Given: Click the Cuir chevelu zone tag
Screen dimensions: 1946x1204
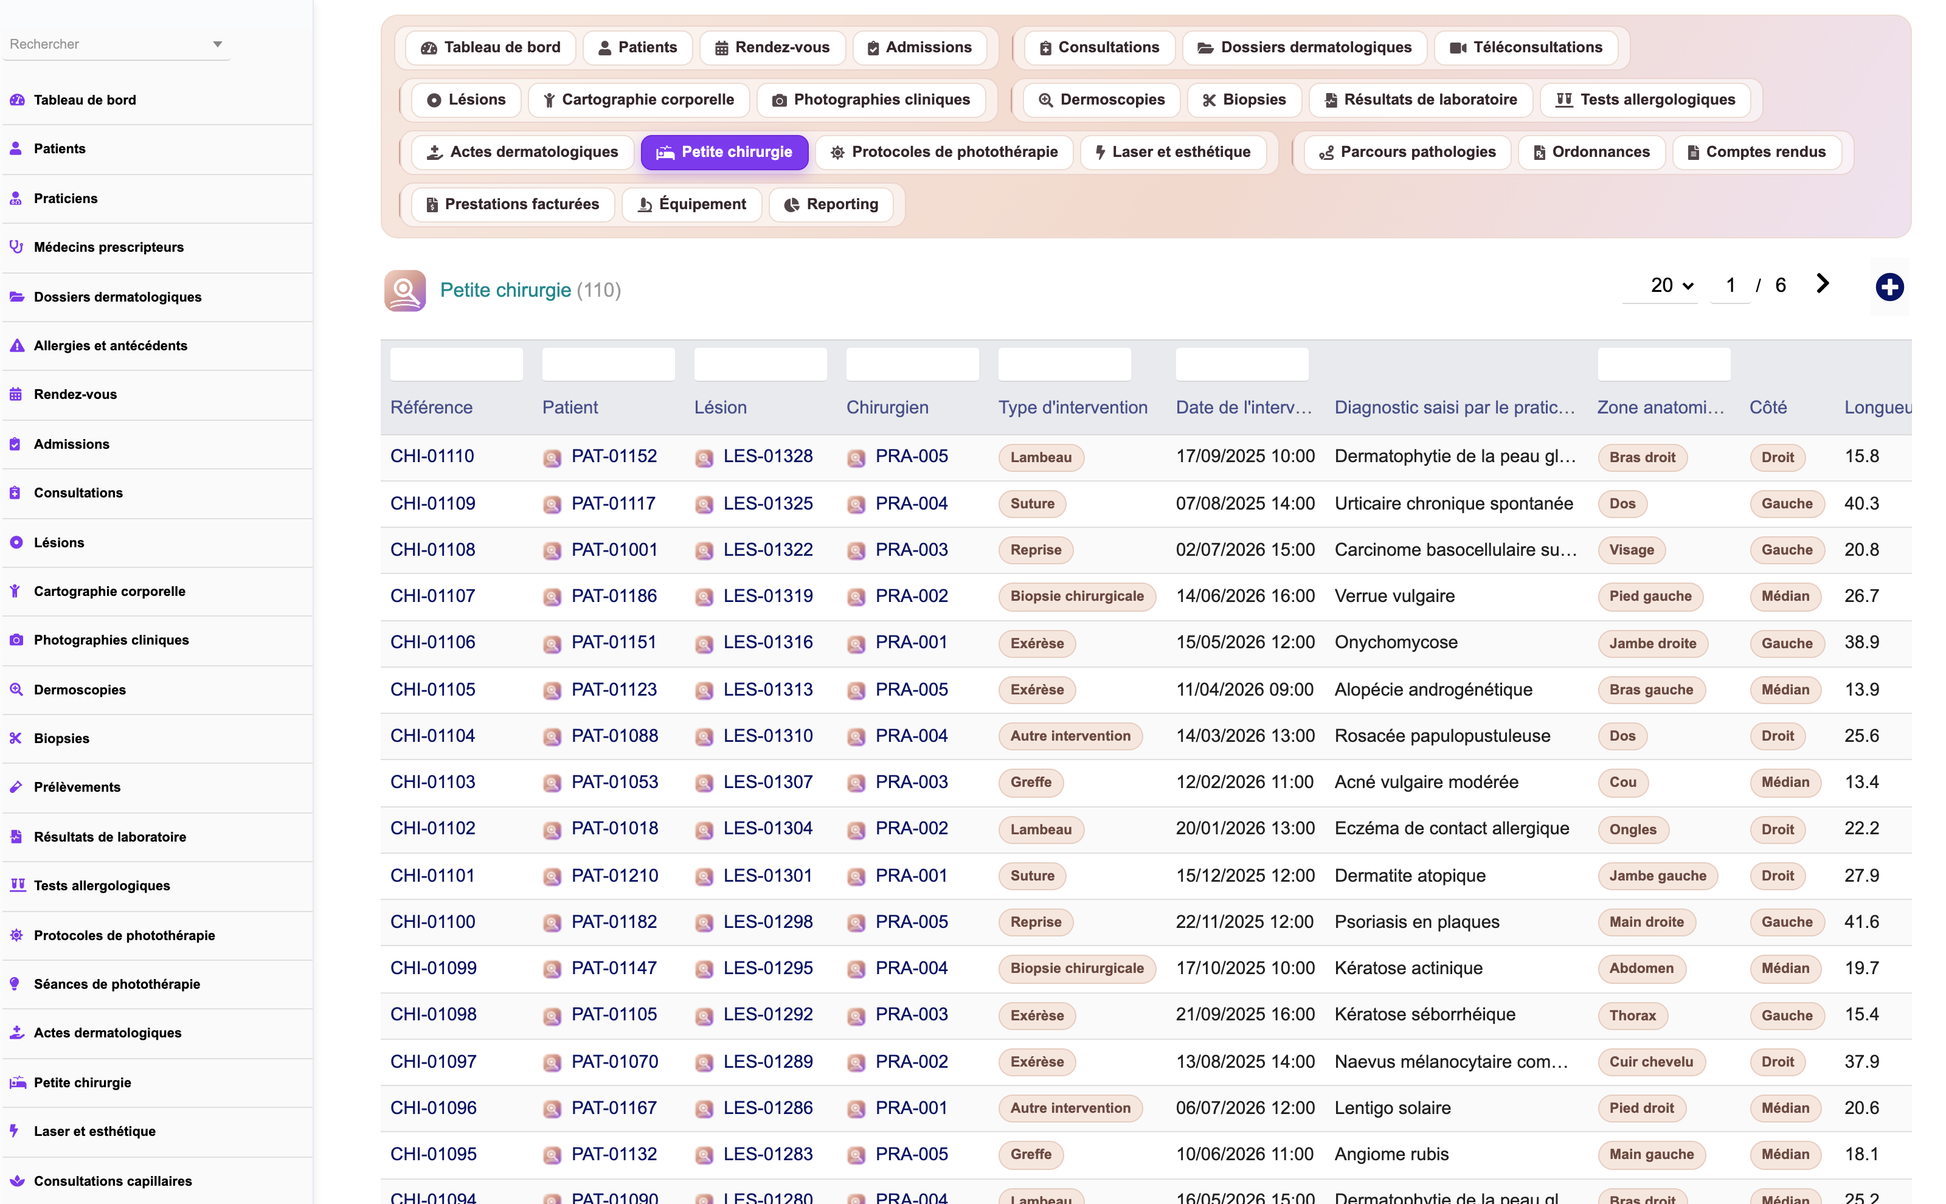Looking at the screenshot, I should pyautogui.click(x=1651, y=1062).
